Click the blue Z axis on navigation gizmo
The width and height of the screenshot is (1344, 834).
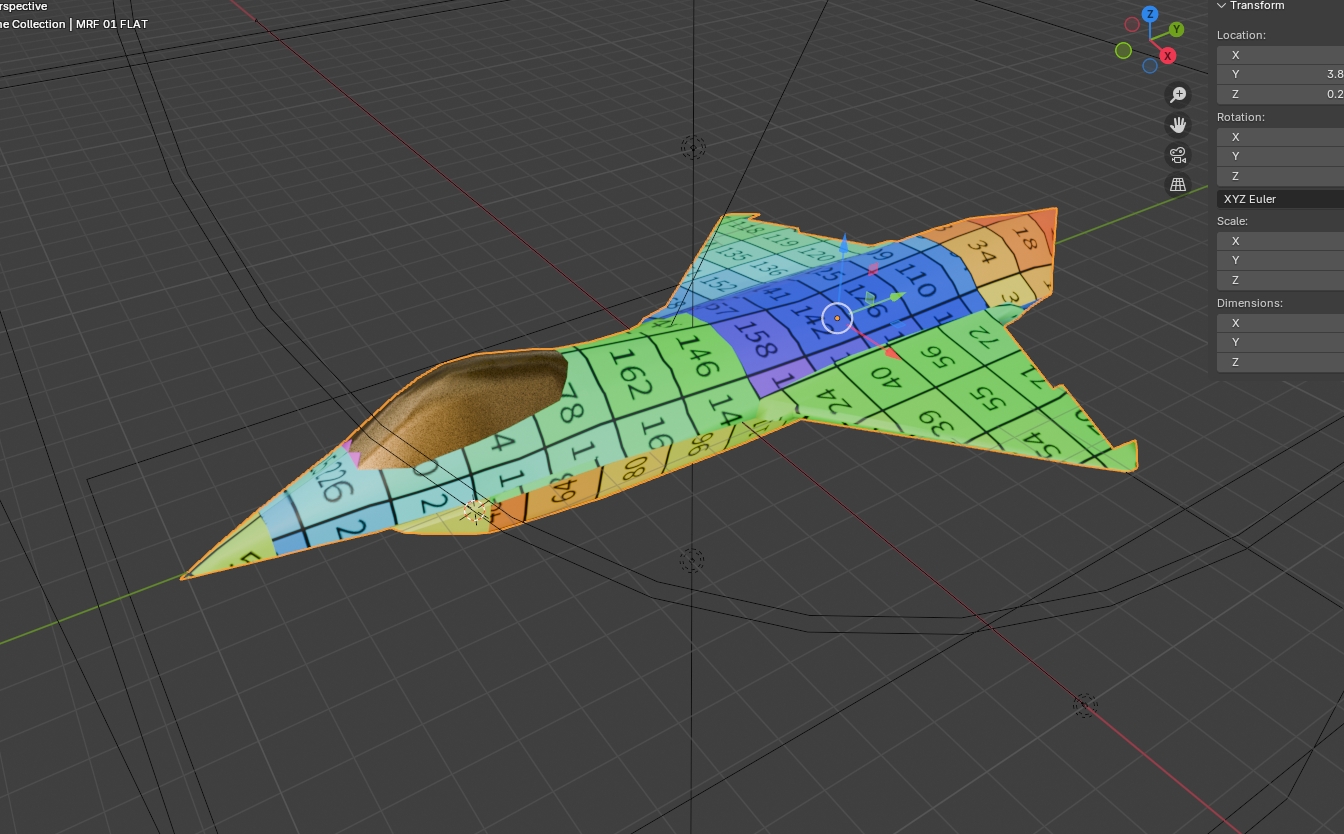pyautogui.click(x=1150, y=14)
